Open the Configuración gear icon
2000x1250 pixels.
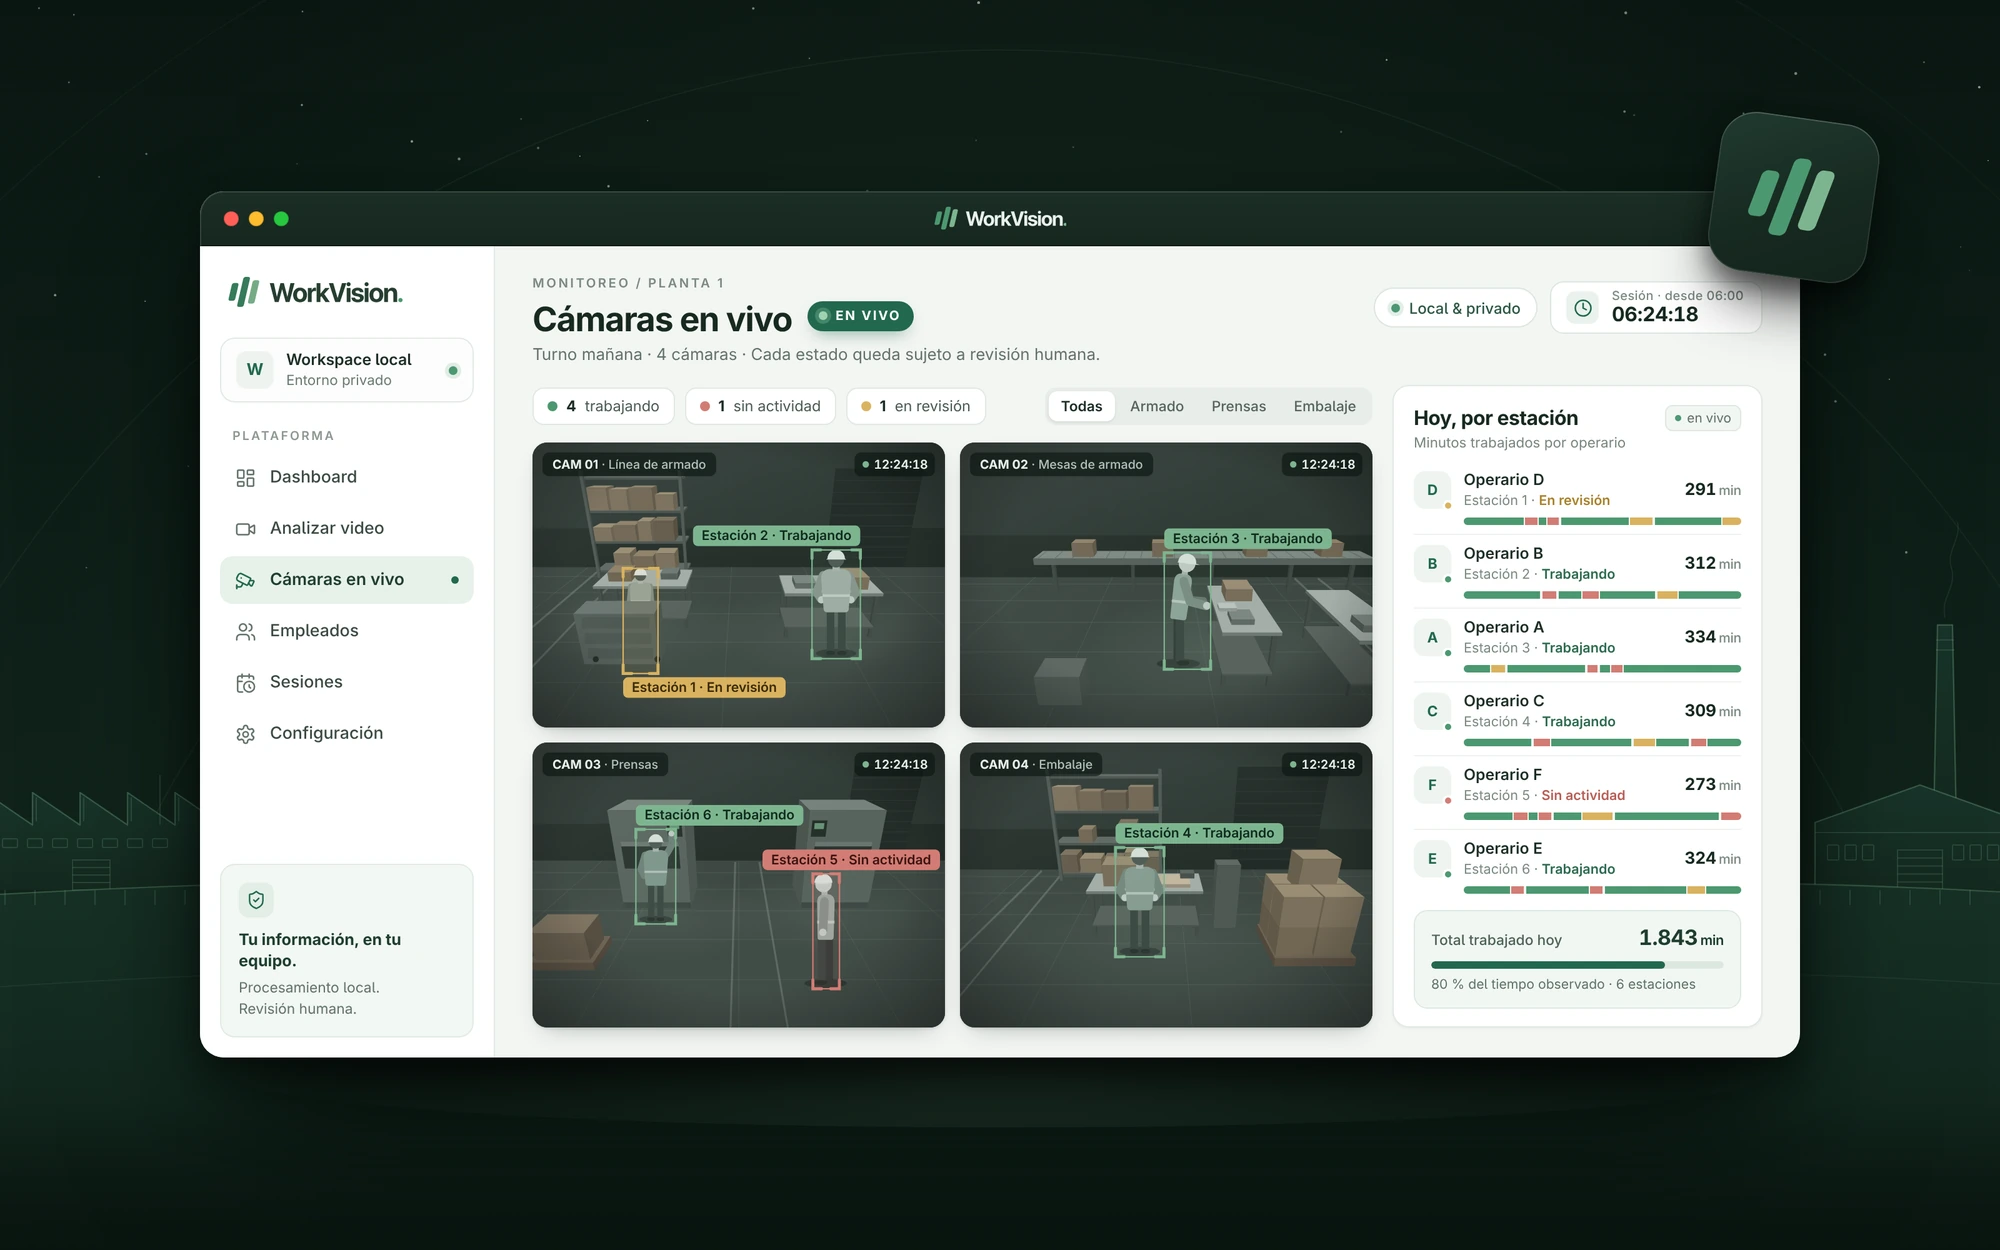[x=245, y=734]
